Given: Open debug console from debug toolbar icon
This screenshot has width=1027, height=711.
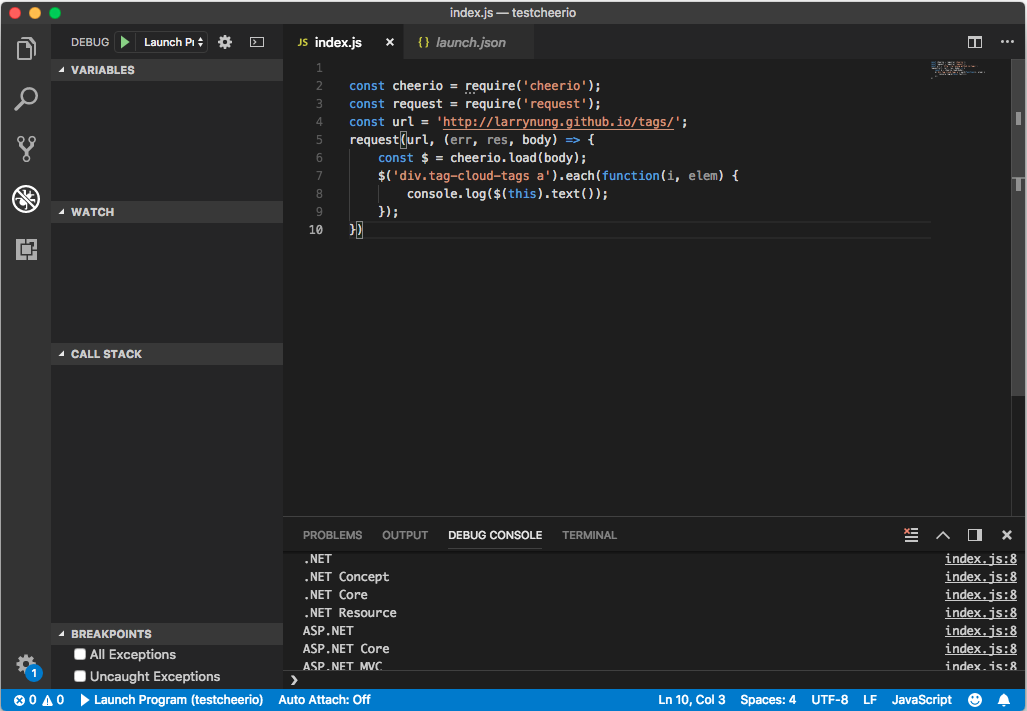Looking at the screenshot, I should (x=257, y=42).
